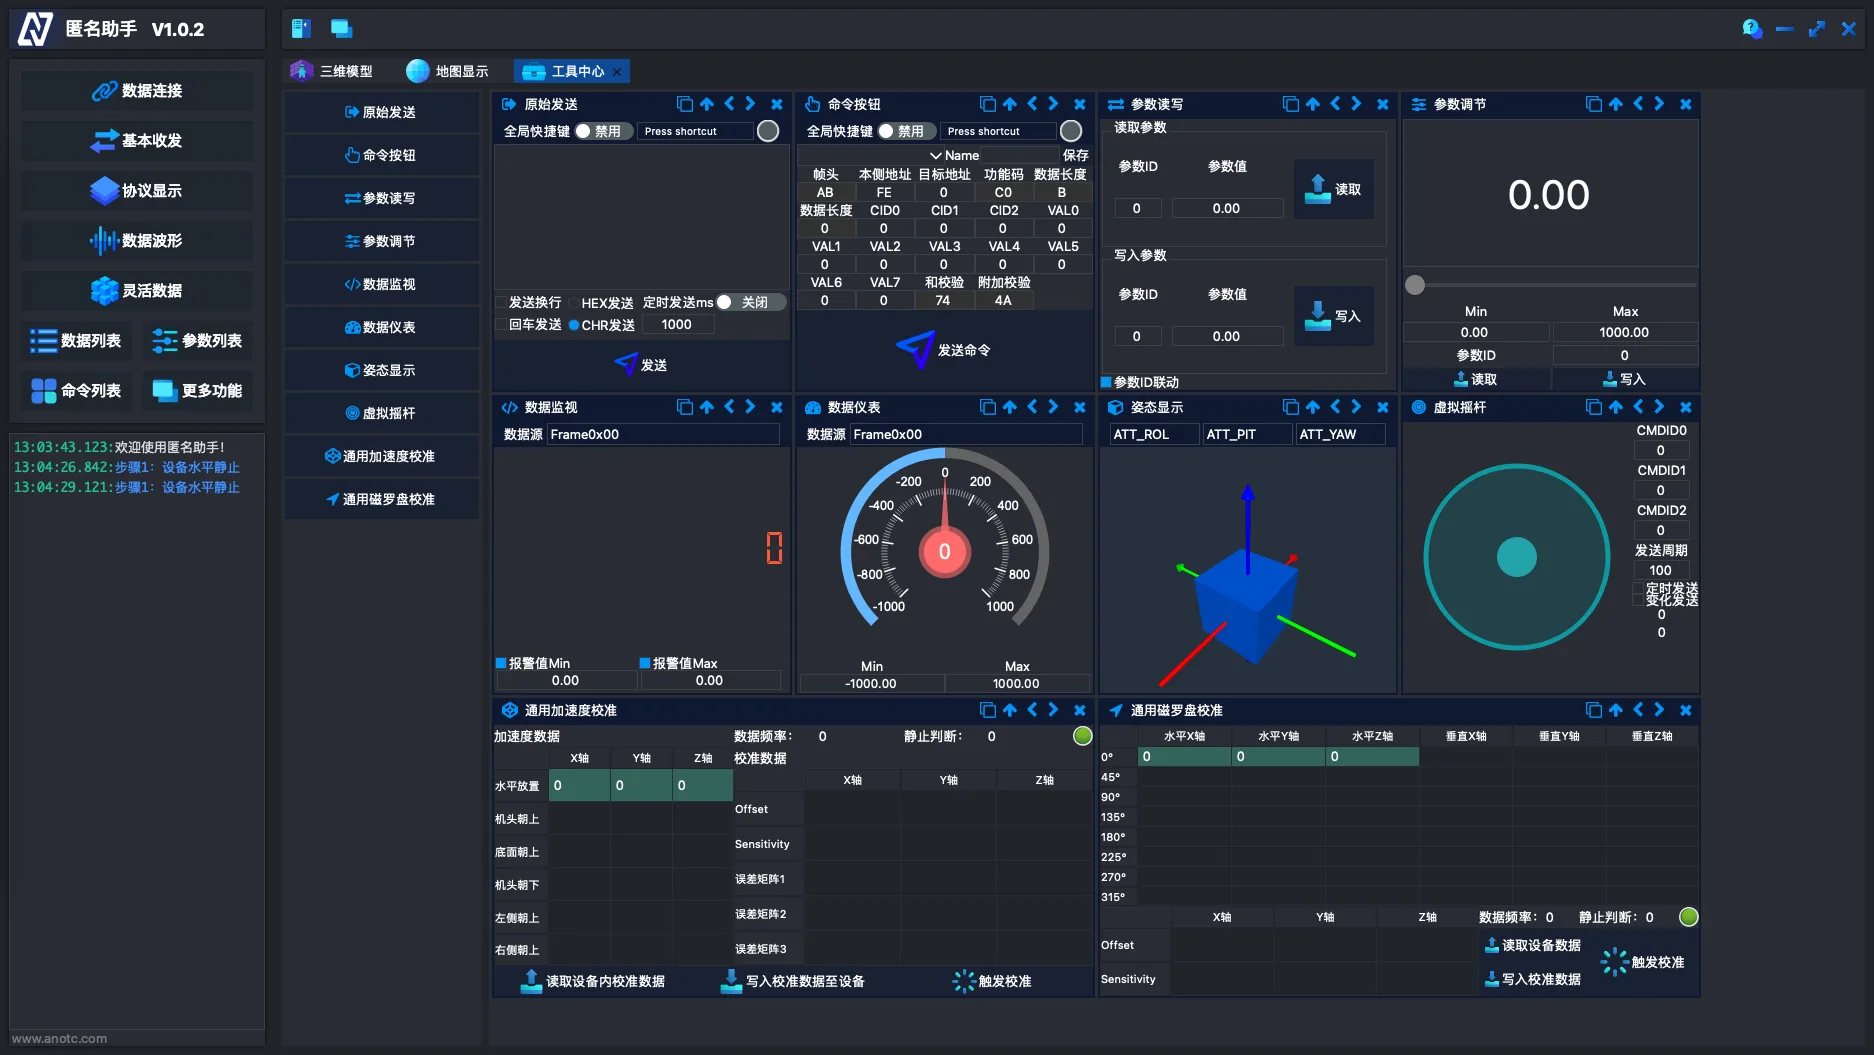Move the 参数调节 panel up with its arrow

1616,104
